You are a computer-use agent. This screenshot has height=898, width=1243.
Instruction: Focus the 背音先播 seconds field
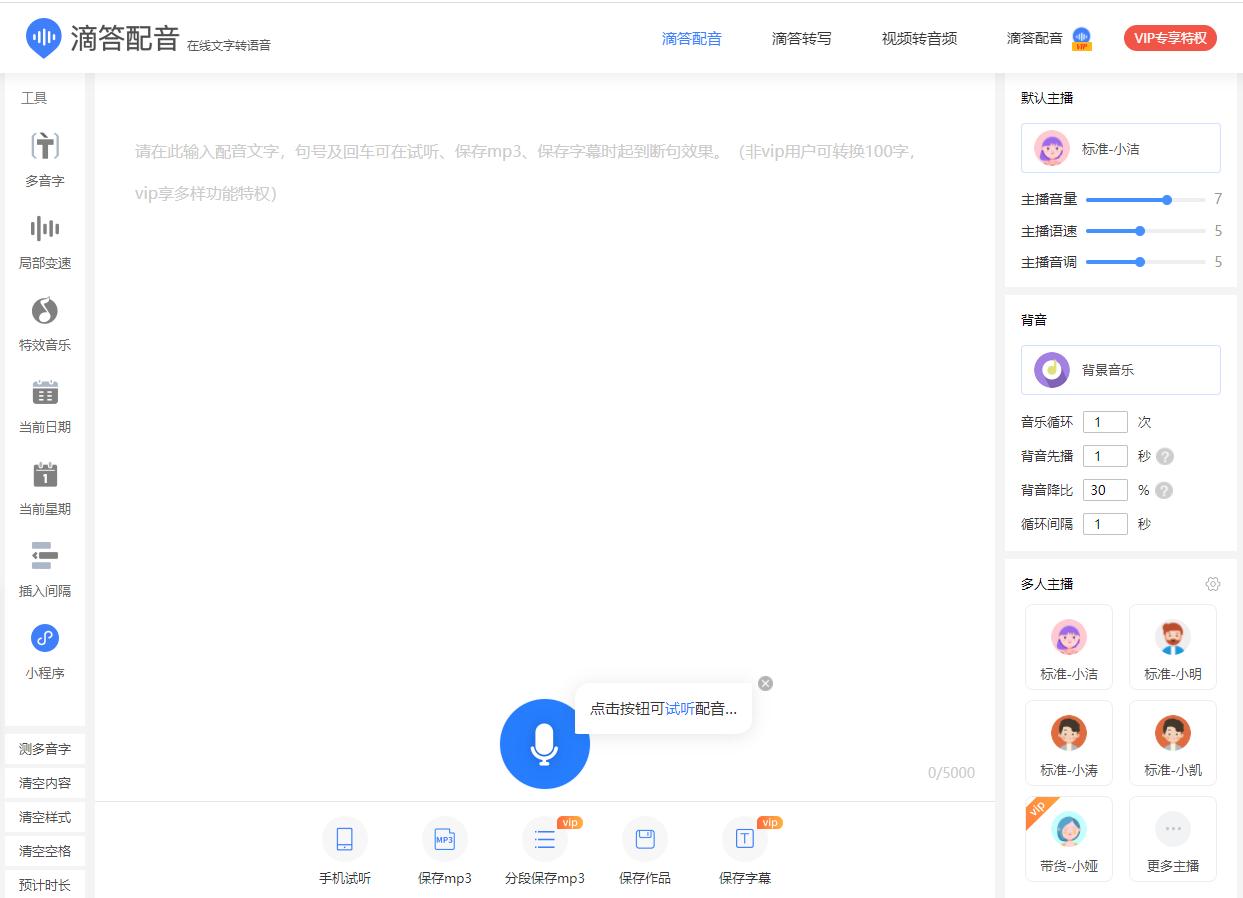pyautogui.click(x=1105, y=456)
